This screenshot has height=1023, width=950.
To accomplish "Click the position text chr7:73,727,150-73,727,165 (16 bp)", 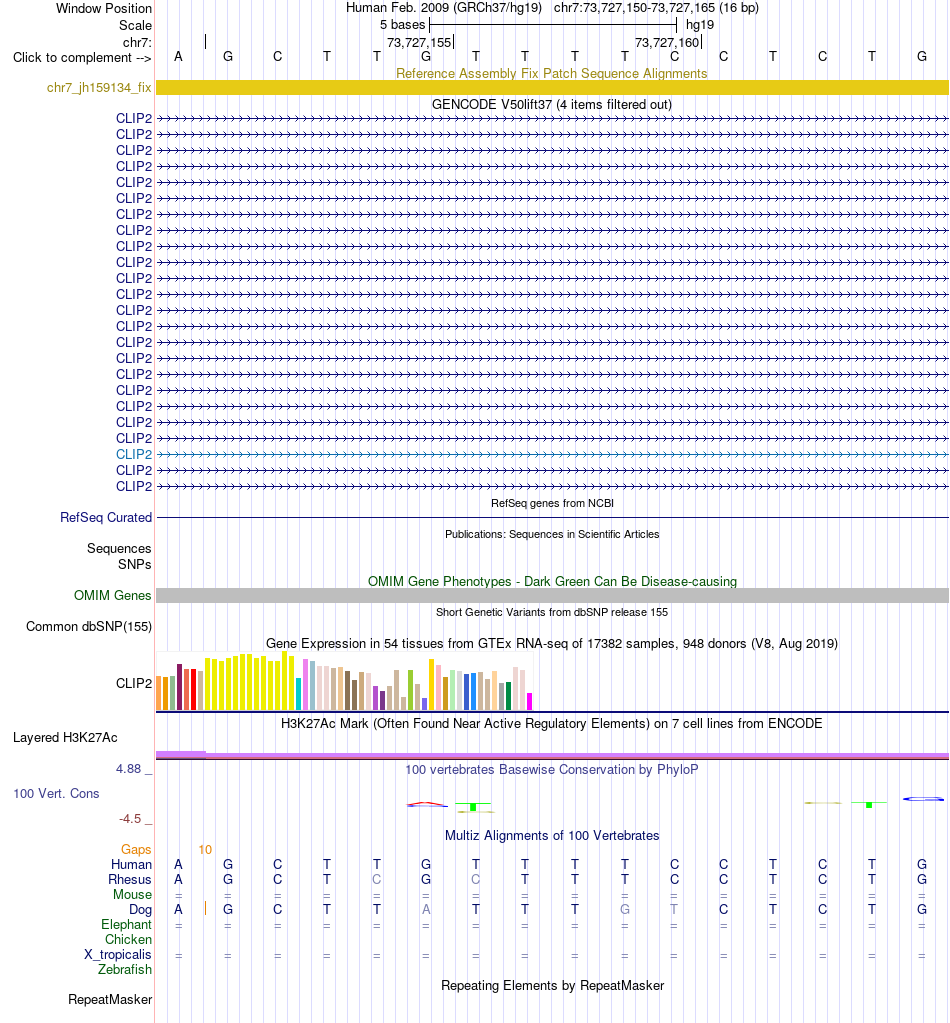I will [x=656, y=8].
